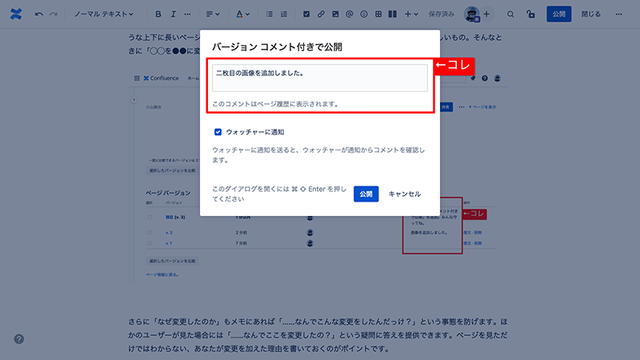Toggle italic formatting
Screen dimensions: 640x360
173,14
